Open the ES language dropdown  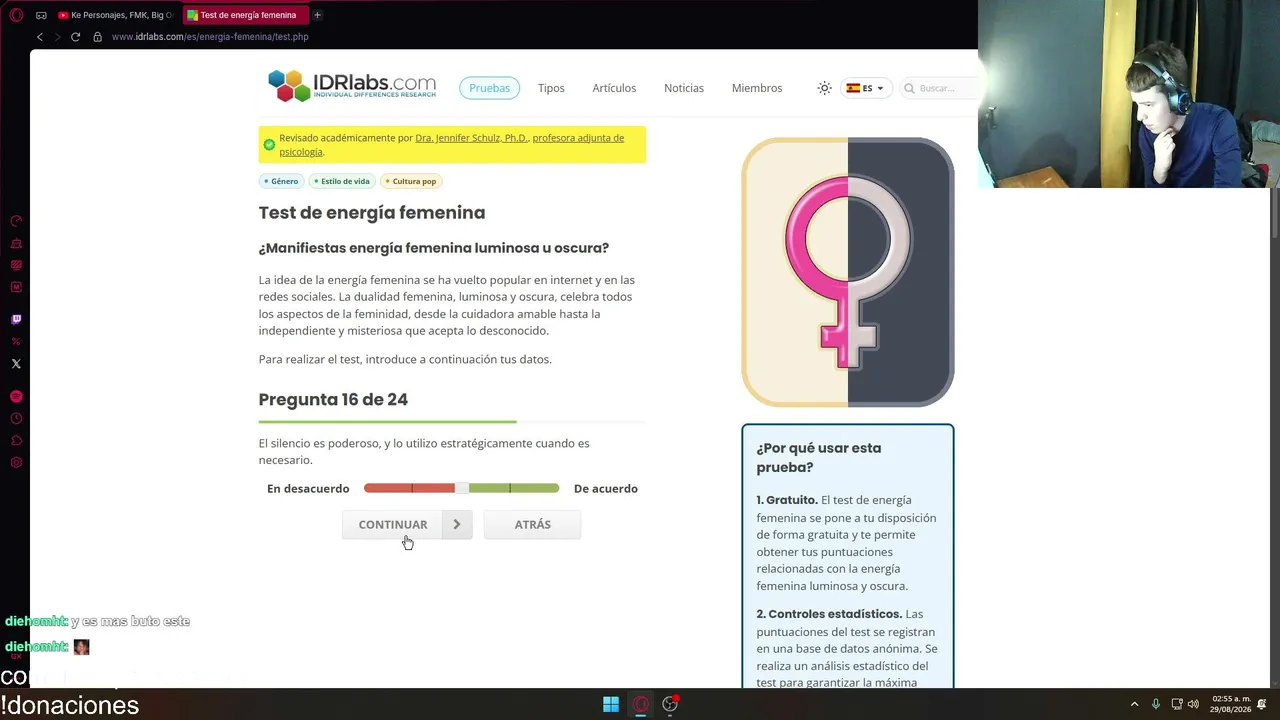866,88
